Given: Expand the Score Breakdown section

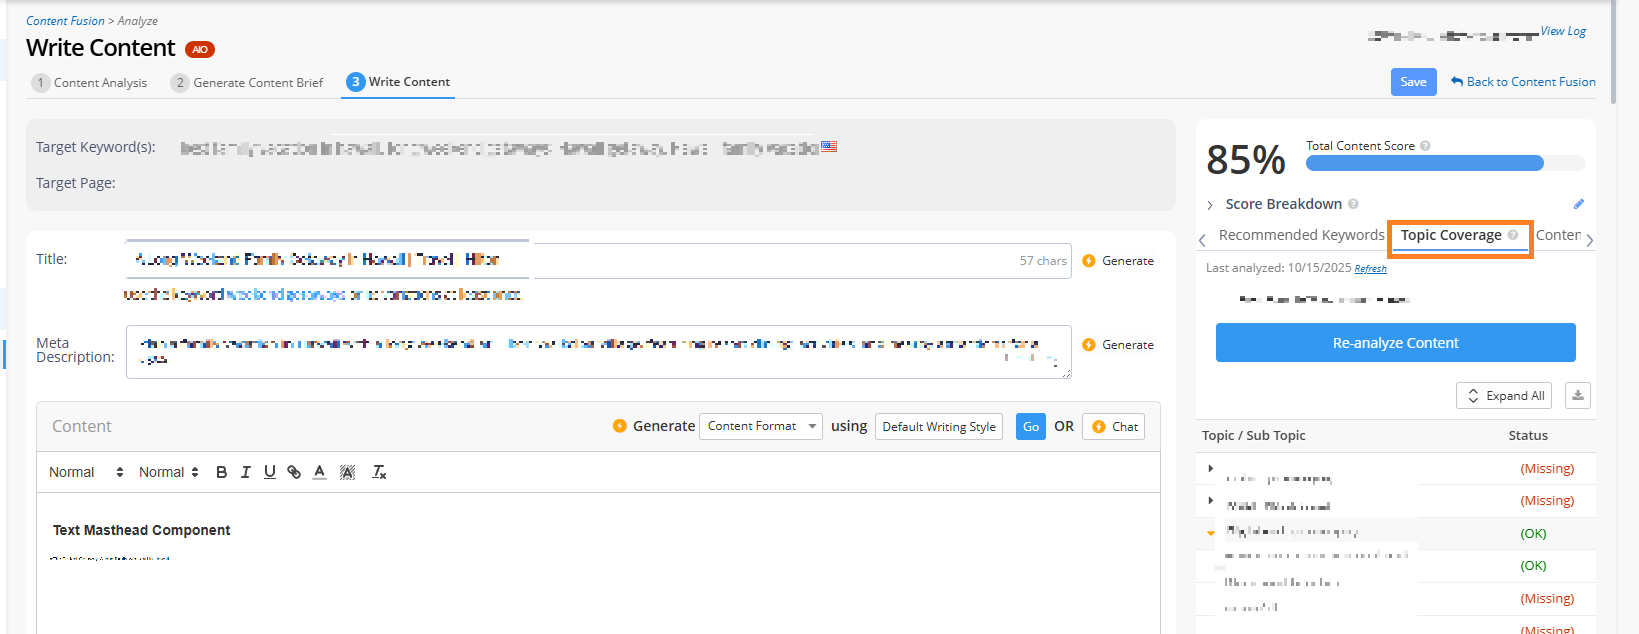Looking at the screenshot, I should [x=1210, y=205].
